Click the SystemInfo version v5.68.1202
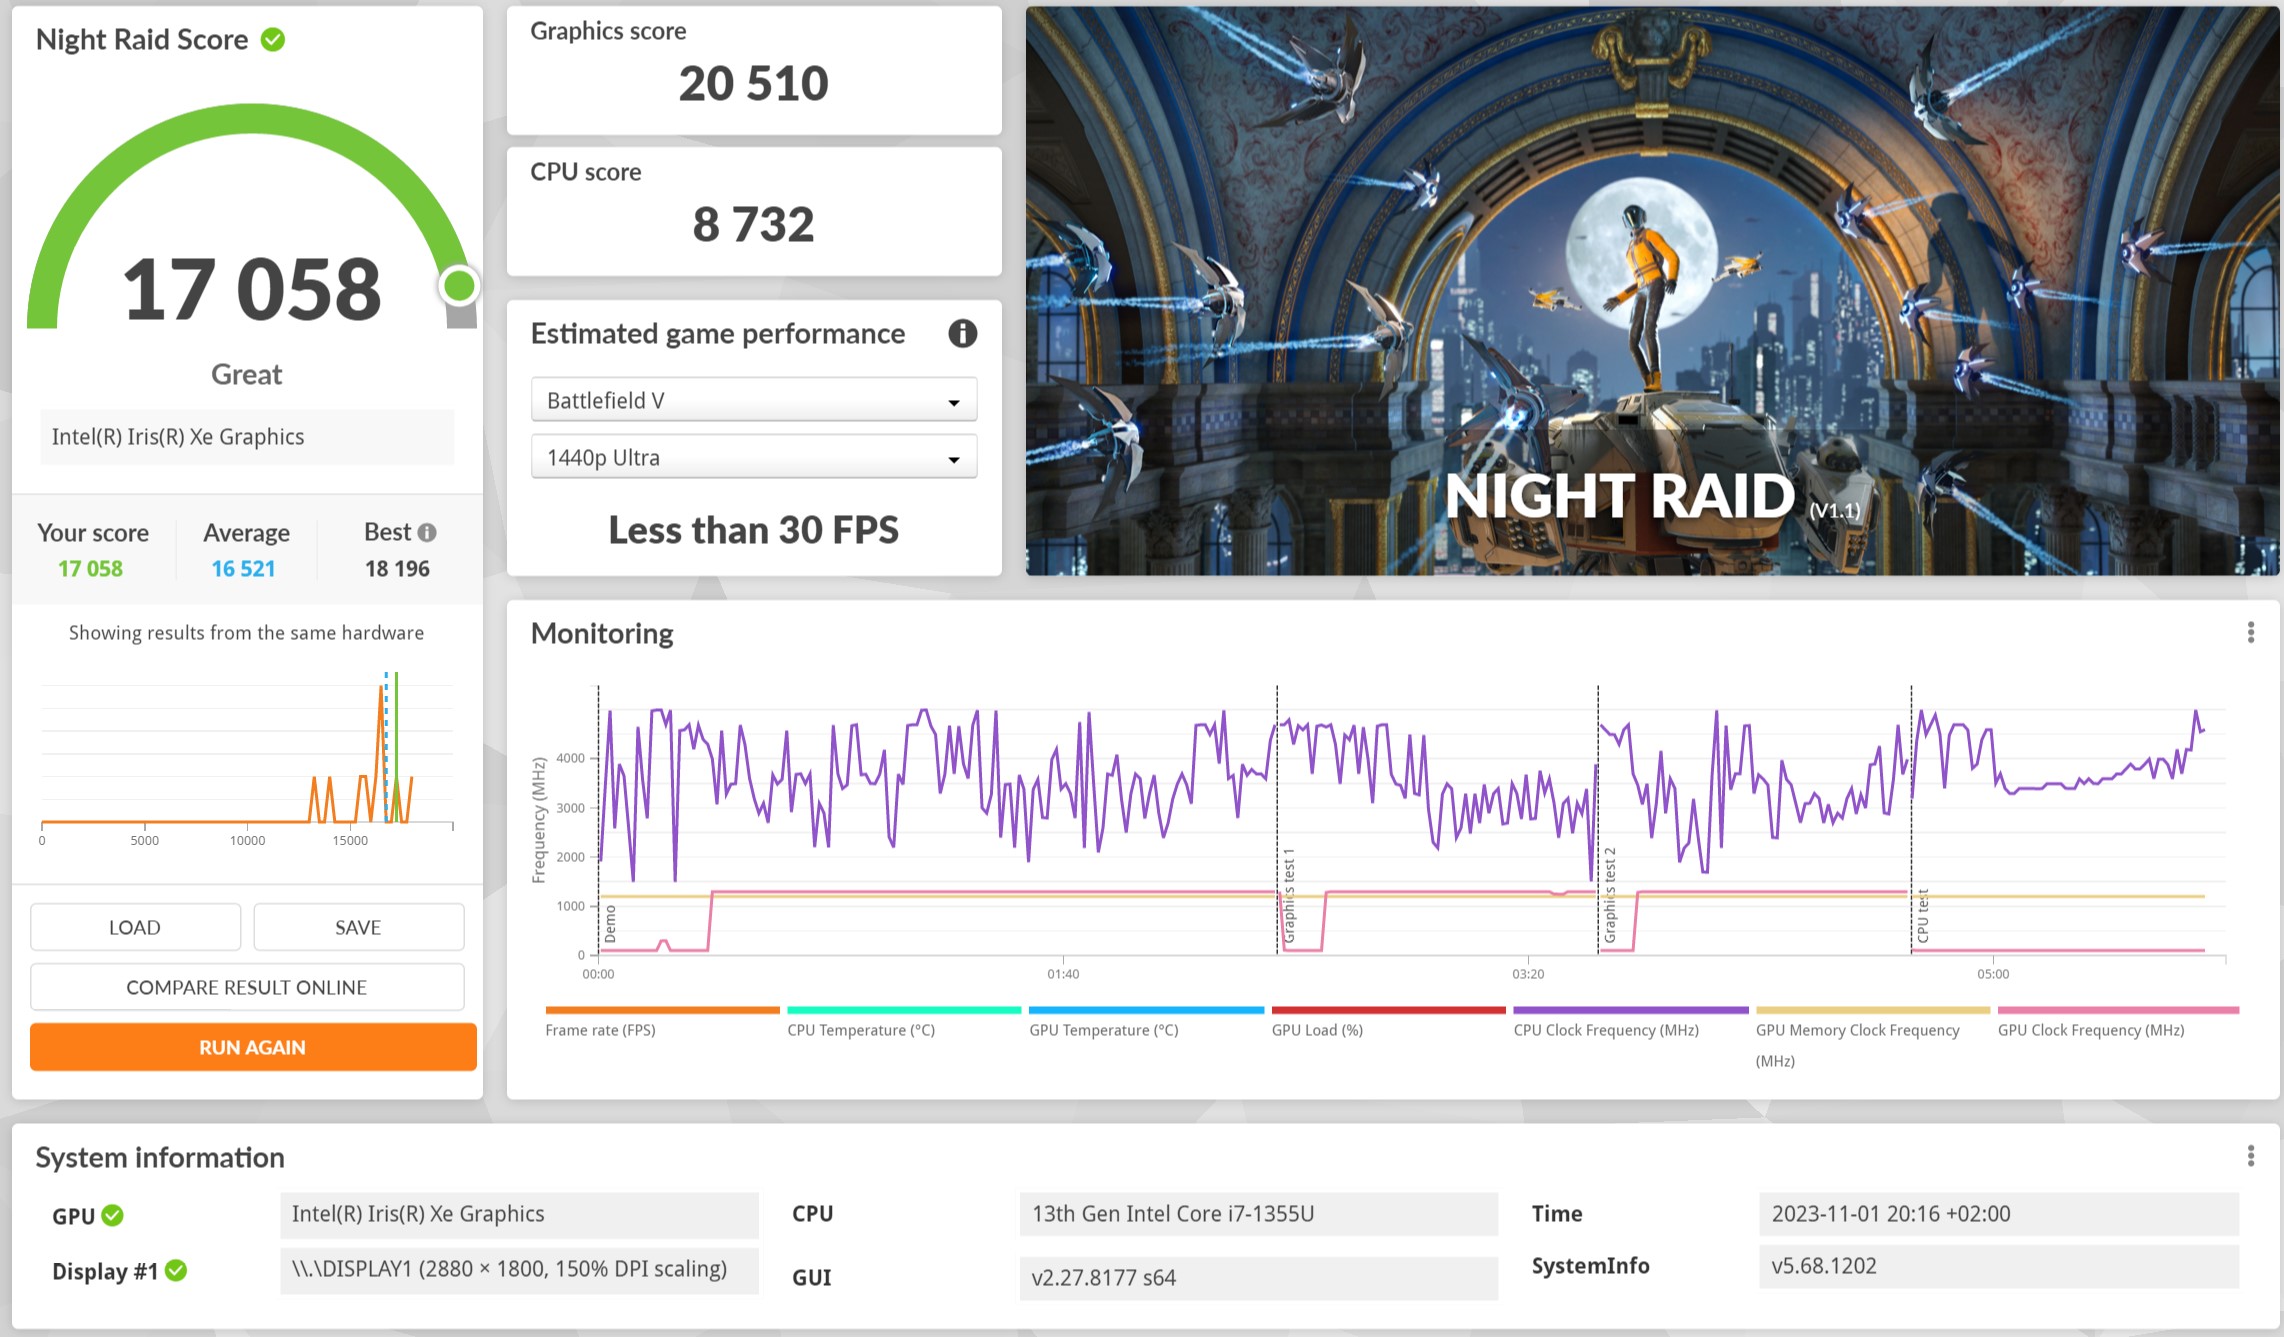 coord(1998,1266)
